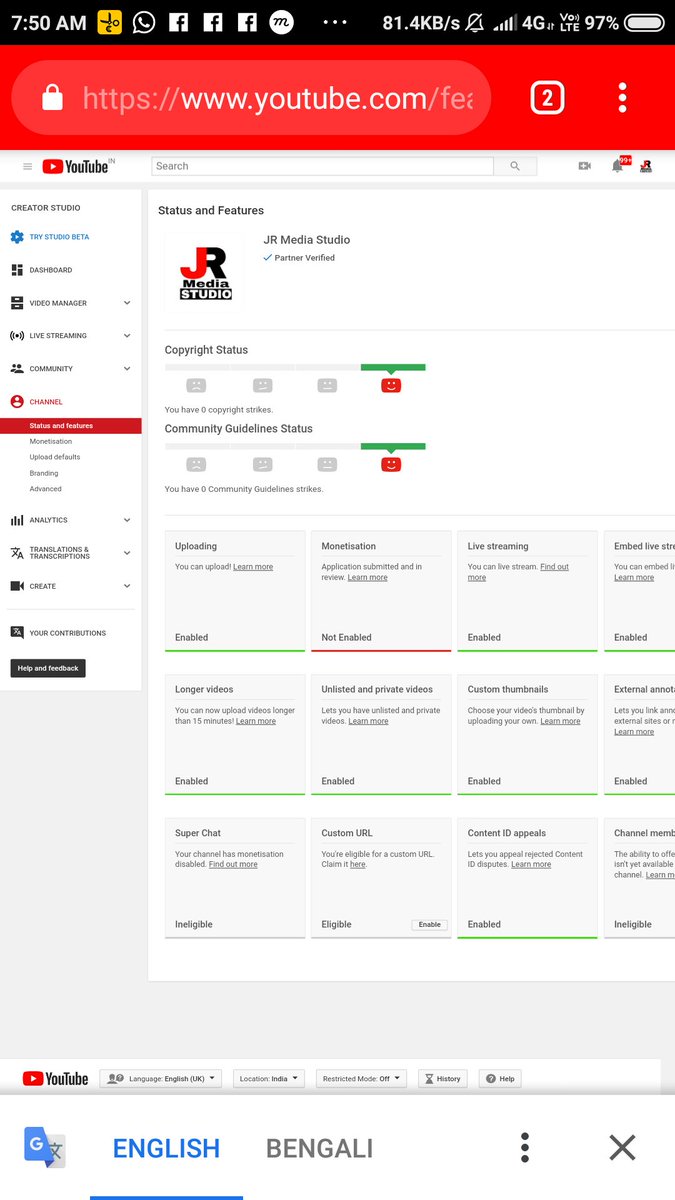Open the hamburger guide menu icon
The image size is (675, 1200).
tap(27, 166)
